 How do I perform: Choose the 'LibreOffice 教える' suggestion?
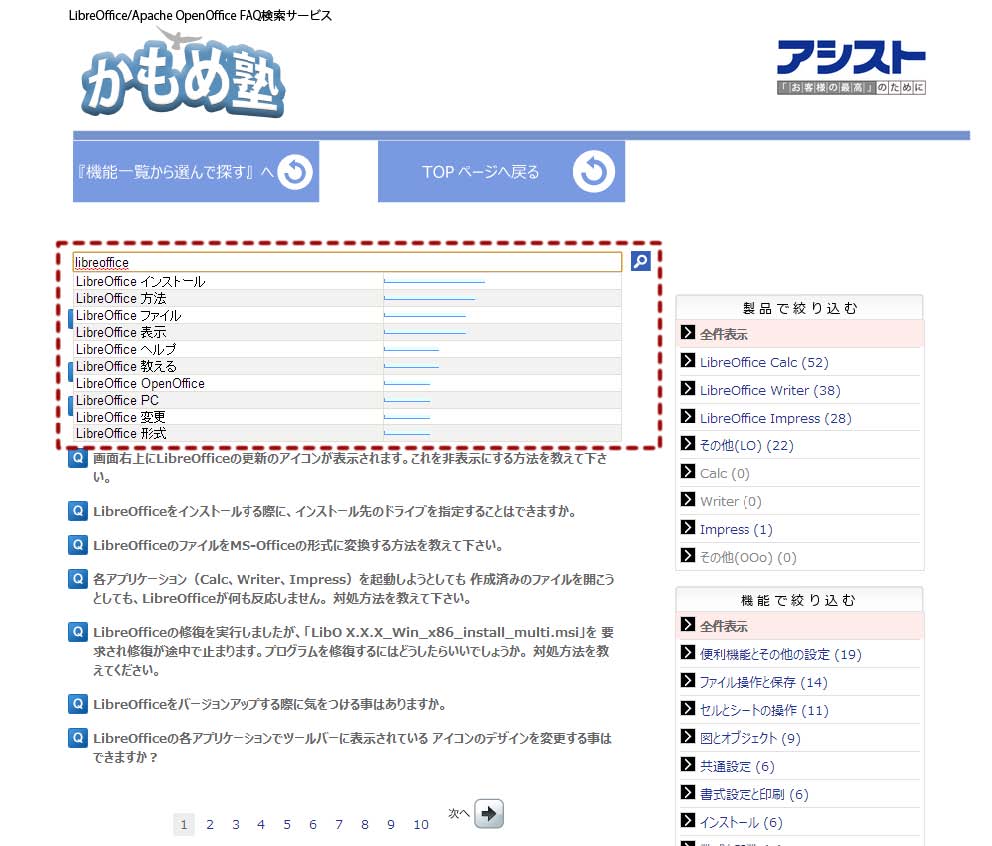tap(347, 366)
